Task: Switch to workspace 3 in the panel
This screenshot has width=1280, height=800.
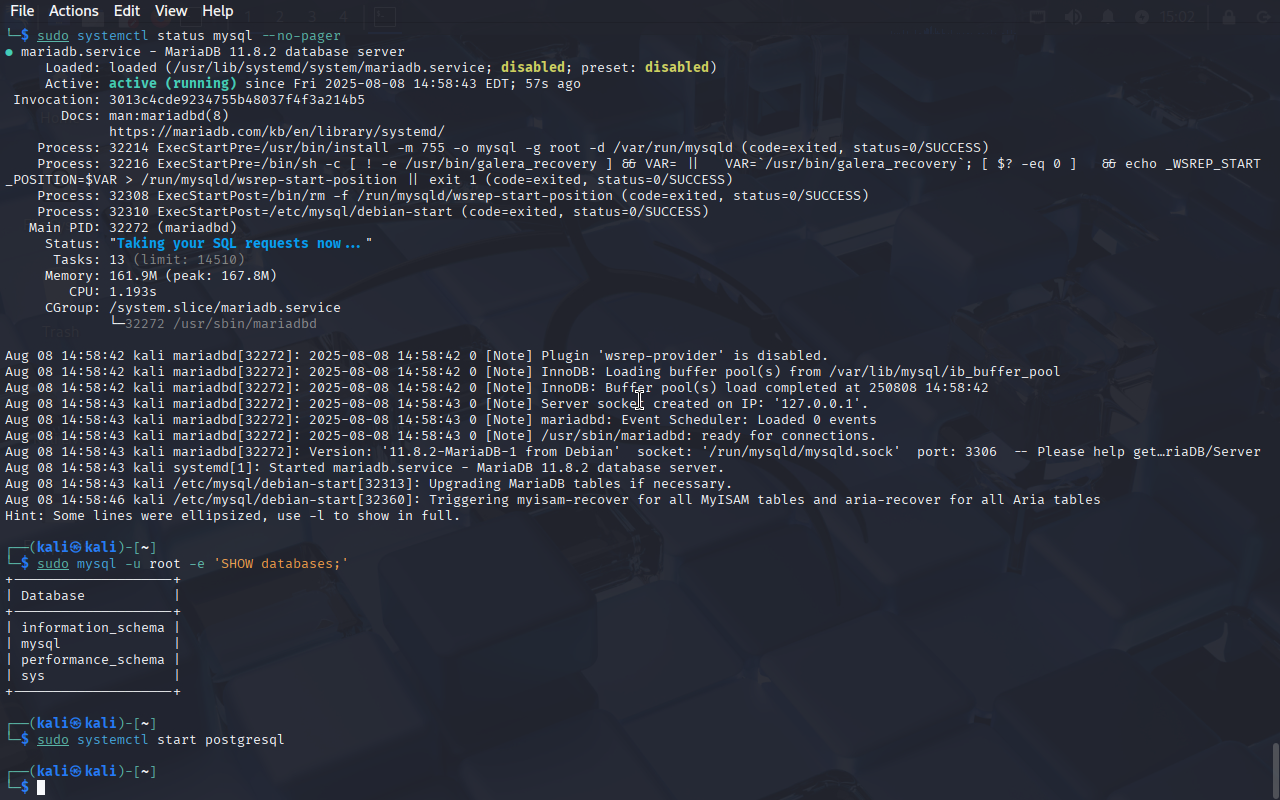Action: click(312, 17)
